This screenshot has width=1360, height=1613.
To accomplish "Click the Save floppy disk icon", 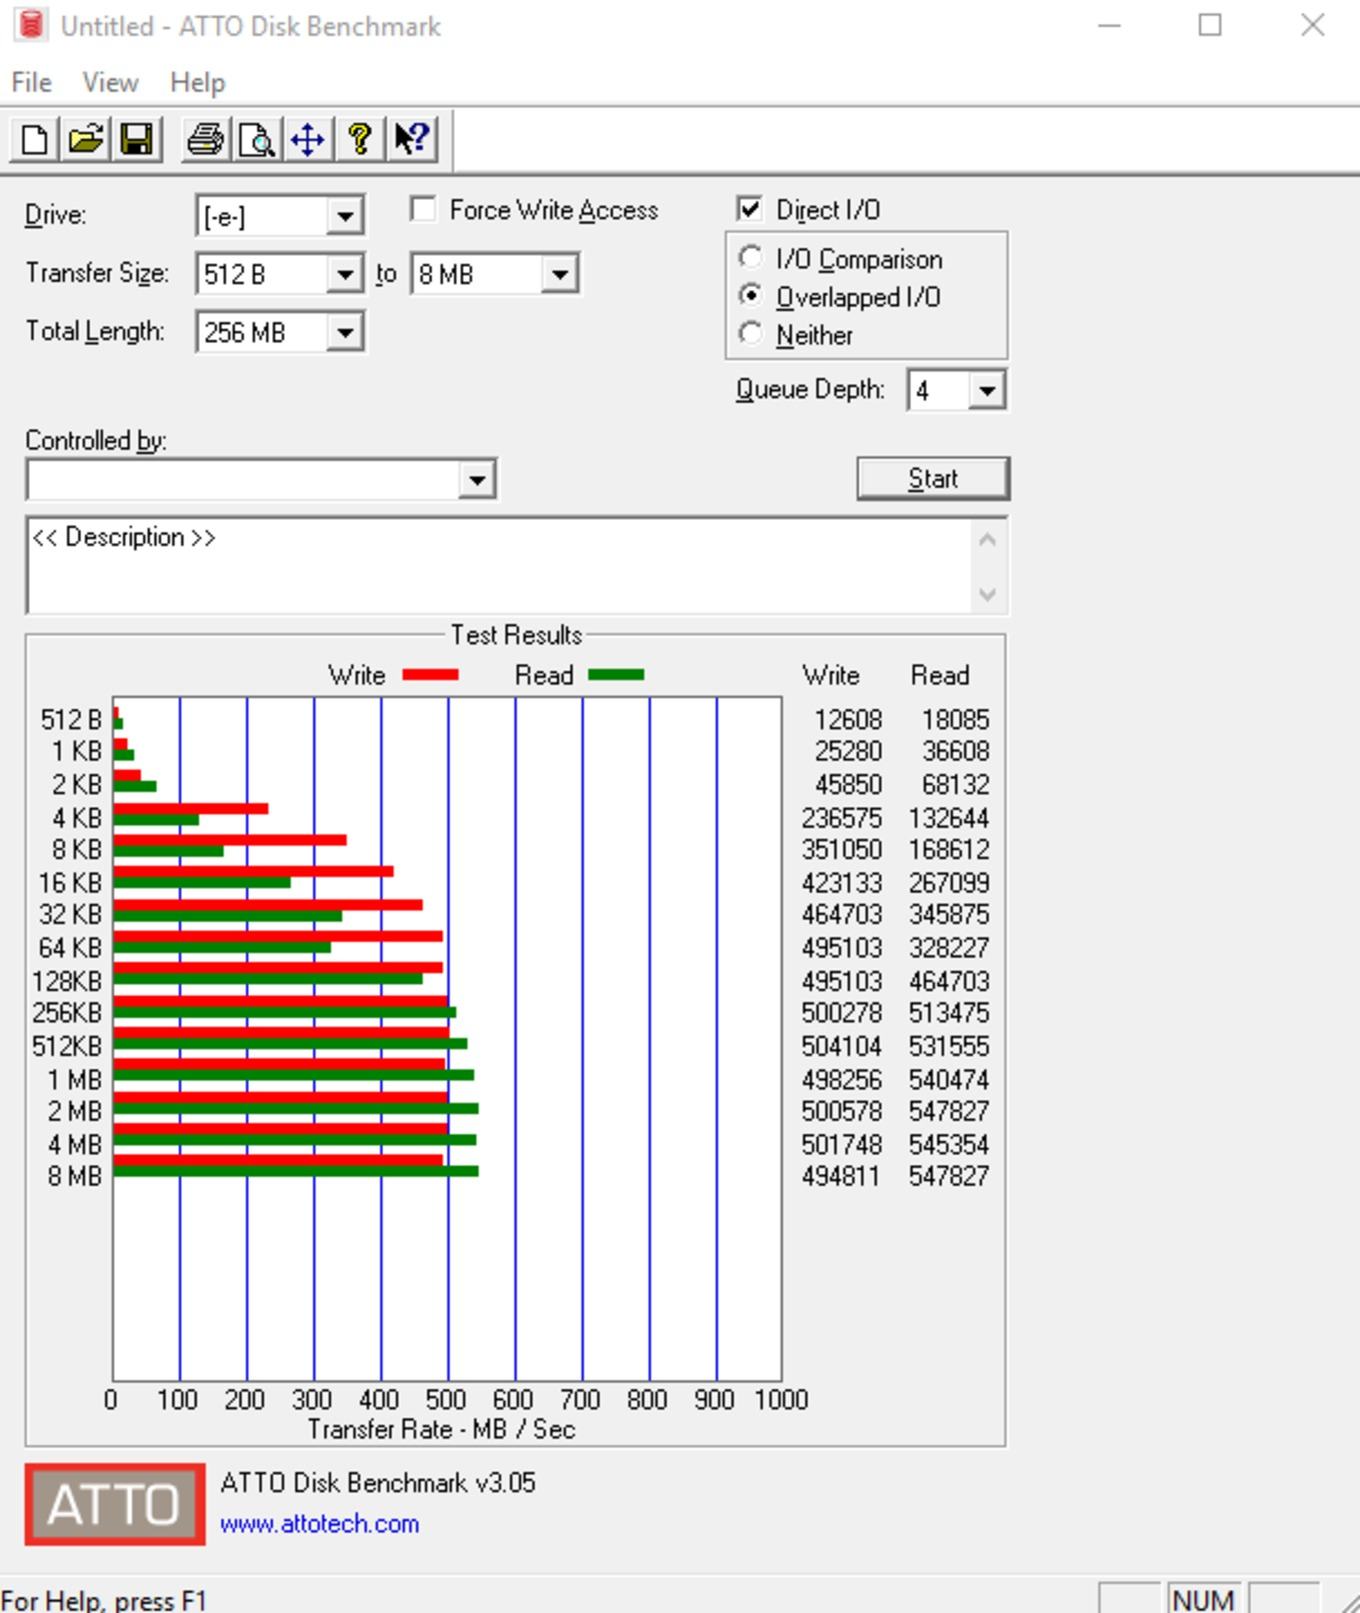I will [x=137, y=139].
